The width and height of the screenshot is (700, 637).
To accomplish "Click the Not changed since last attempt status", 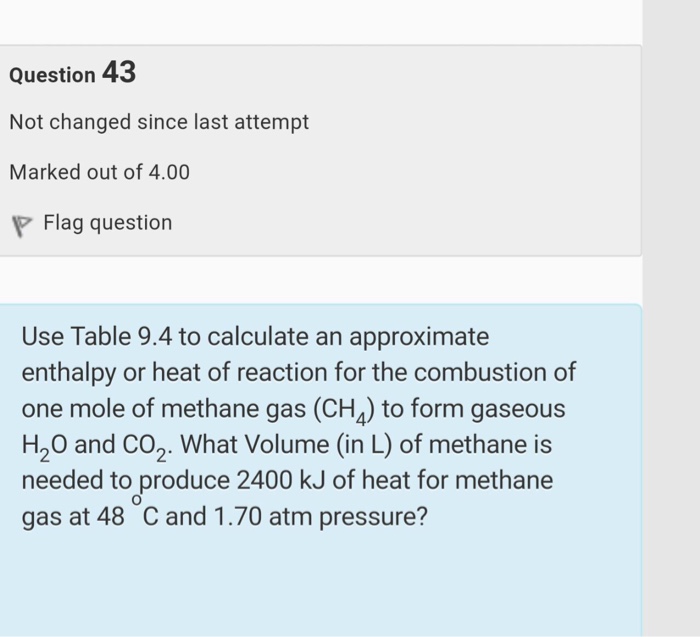I will point(159,122).
